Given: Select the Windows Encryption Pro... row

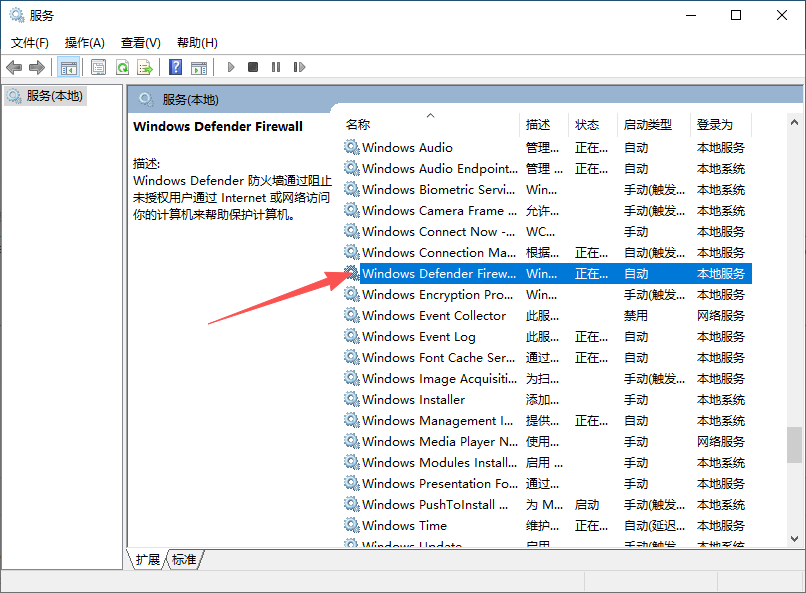Looking at the screenshot, I should (x=547, y=294).
